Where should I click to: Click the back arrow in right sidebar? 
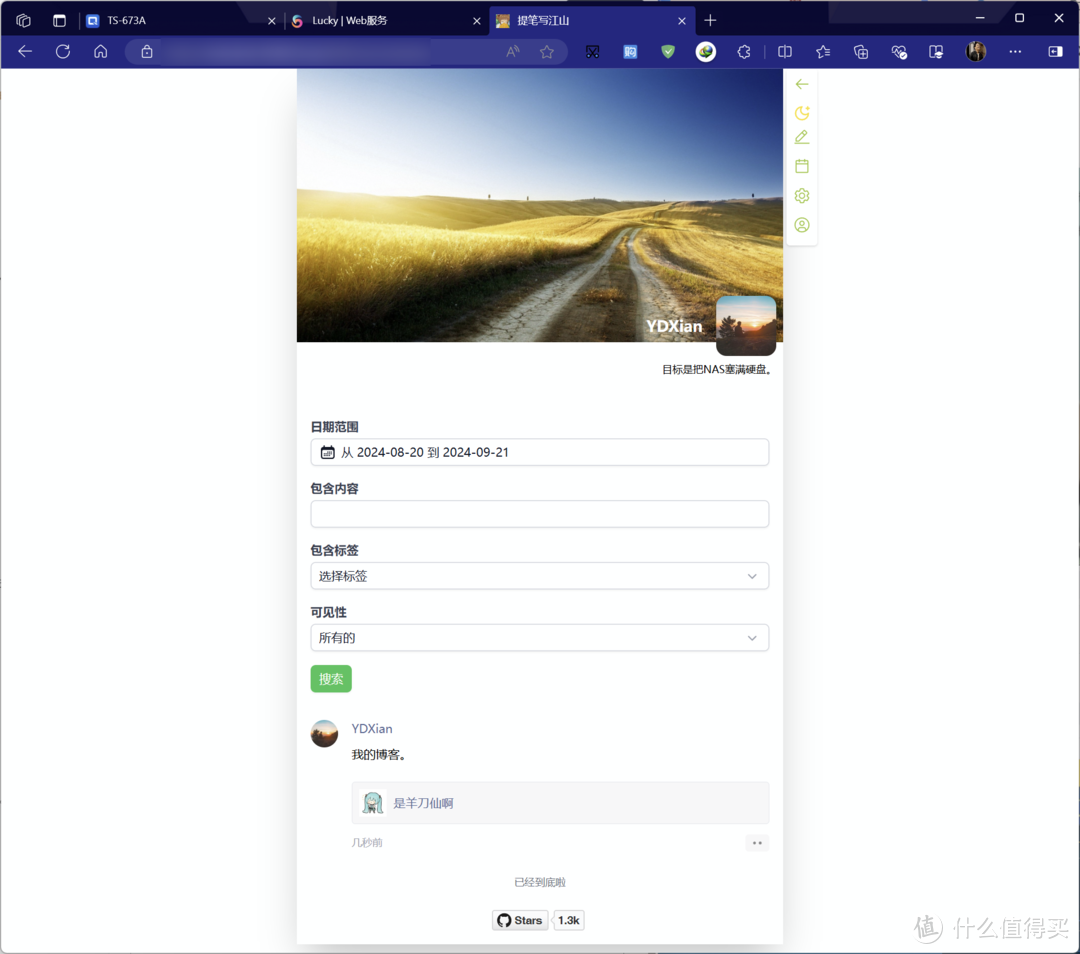click(x=802, y=84)
